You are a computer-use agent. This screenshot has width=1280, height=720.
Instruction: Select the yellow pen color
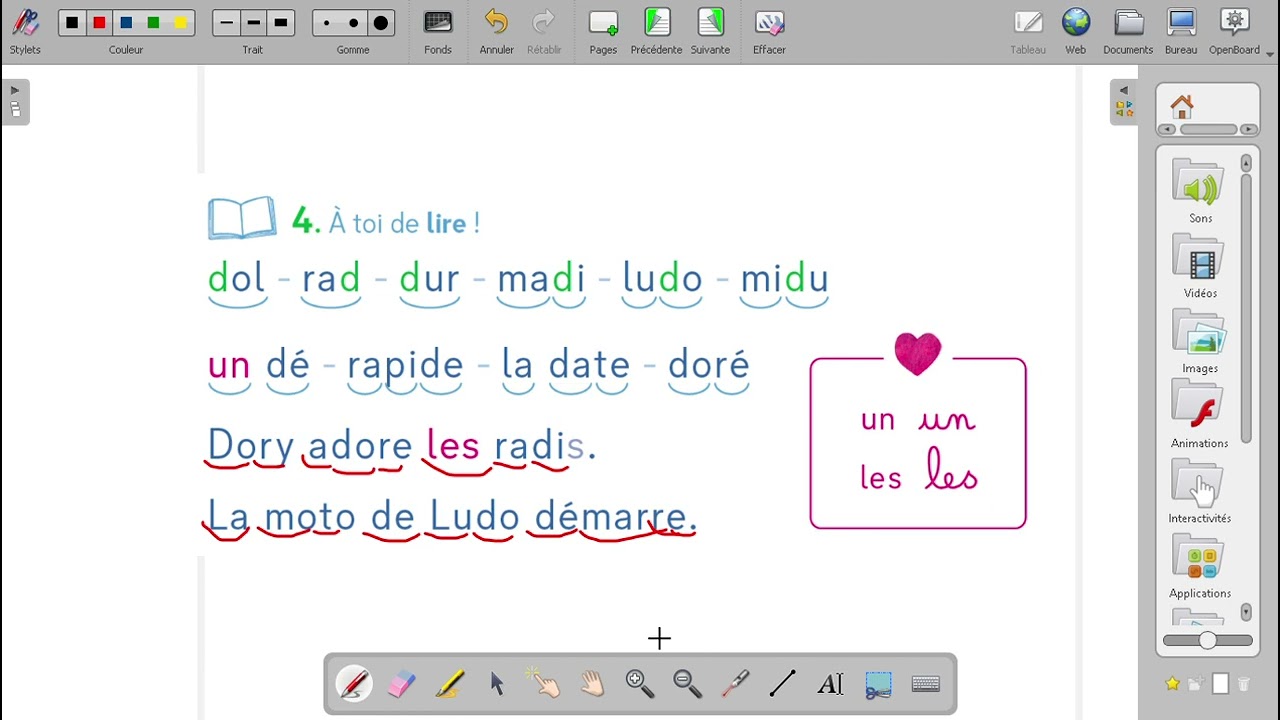coord(180,23)
